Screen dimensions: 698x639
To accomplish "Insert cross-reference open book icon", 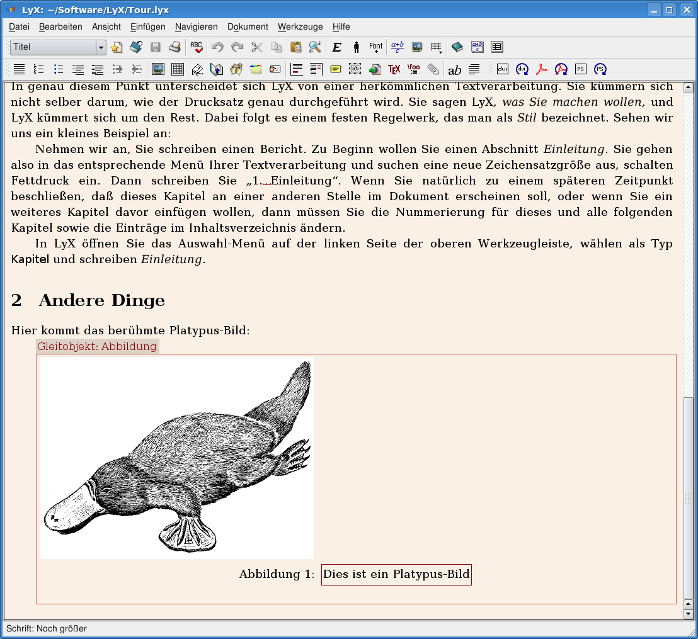I will [x=217, y=69].
